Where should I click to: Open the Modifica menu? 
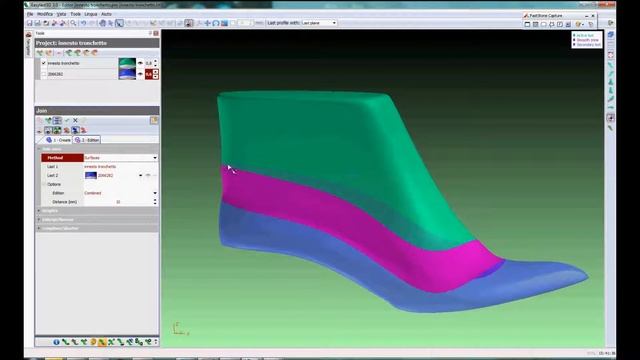click(x=45, y=14)
